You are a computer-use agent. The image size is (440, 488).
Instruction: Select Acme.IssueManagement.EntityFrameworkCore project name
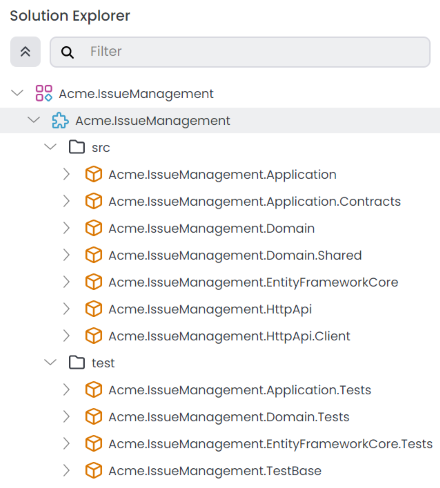click(x=253, y=283)
